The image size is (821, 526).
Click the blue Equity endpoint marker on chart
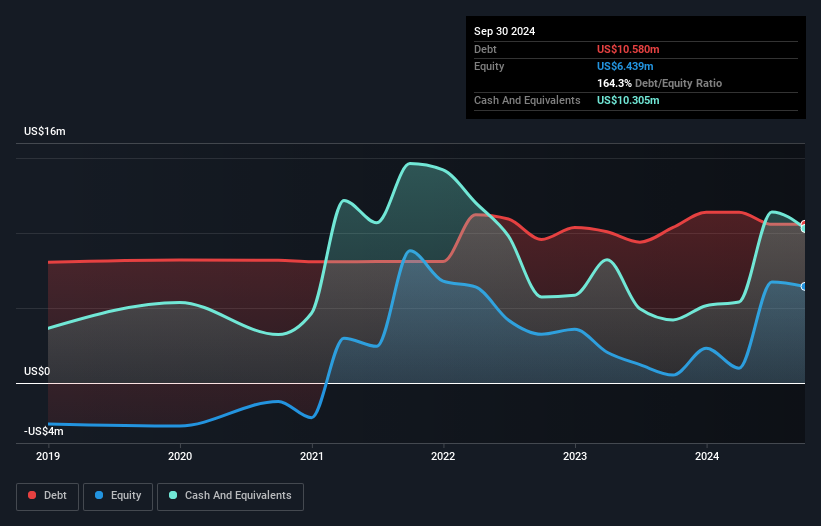[804, 286]
